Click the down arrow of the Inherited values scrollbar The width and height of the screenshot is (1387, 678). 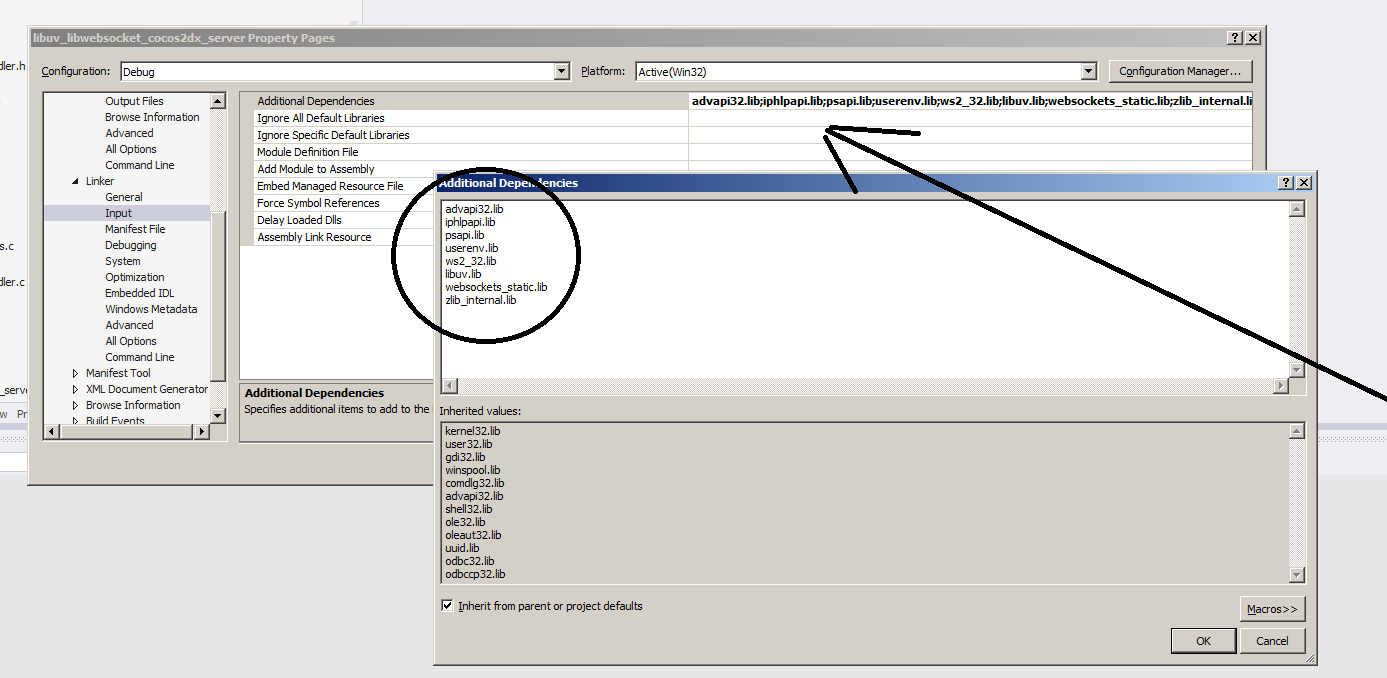point(1297,575)
